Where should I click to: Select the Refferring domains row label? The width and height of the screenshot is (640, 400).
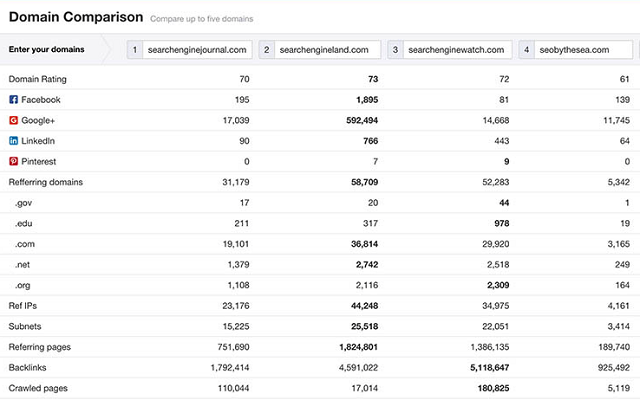pos(46,182)
